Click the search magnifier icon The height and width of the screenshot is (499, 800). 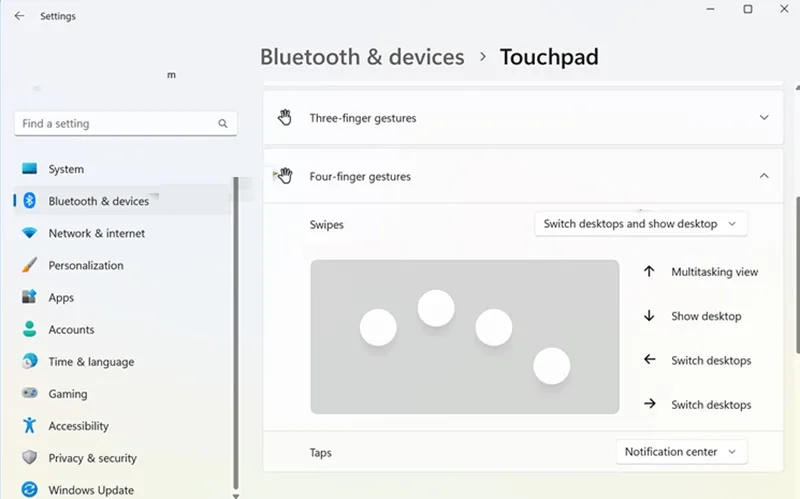(222, 123)
